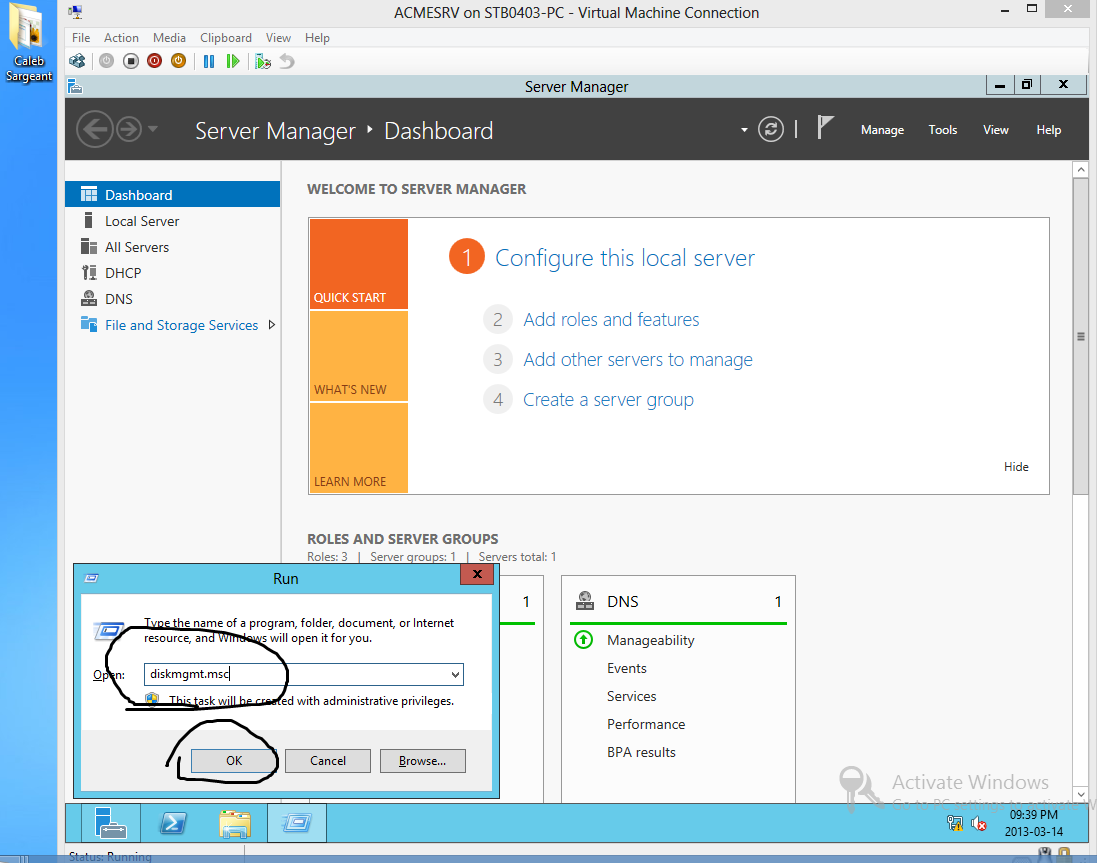1097x863 pixels.
Task: Open BPA results in the DNS tile
Action: [x=641, y=753]
